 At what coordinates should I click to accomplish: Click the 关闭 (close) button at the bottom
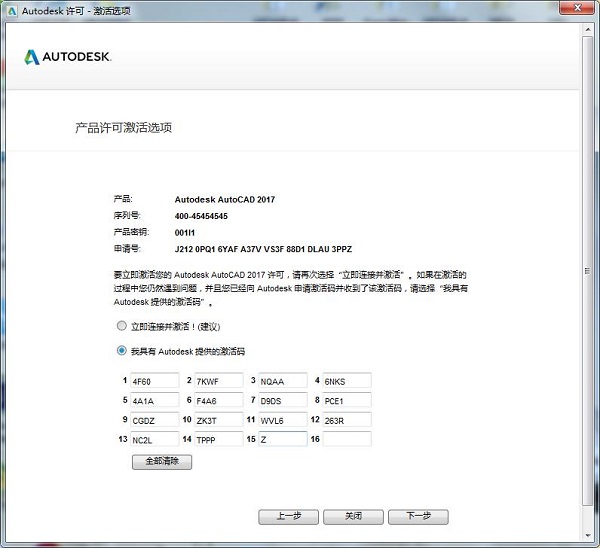[x=353, y=517]
